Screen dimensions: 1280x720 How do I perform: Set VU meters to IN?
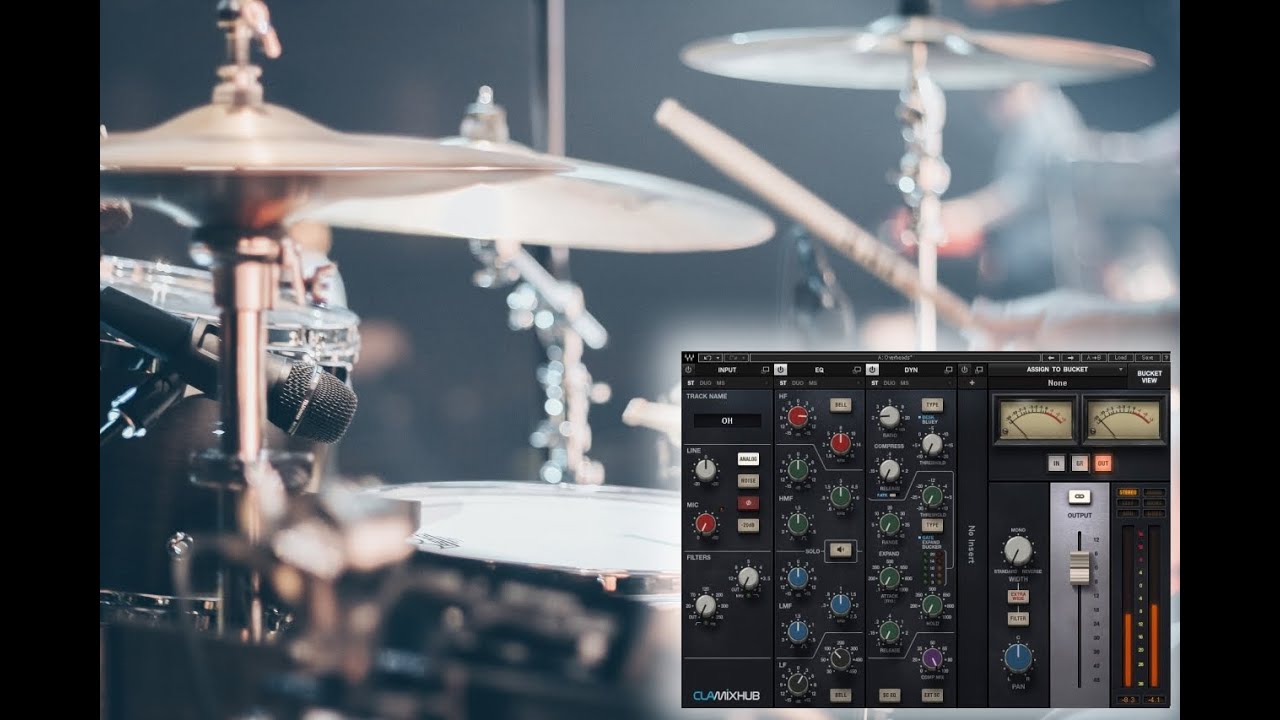1056,463
